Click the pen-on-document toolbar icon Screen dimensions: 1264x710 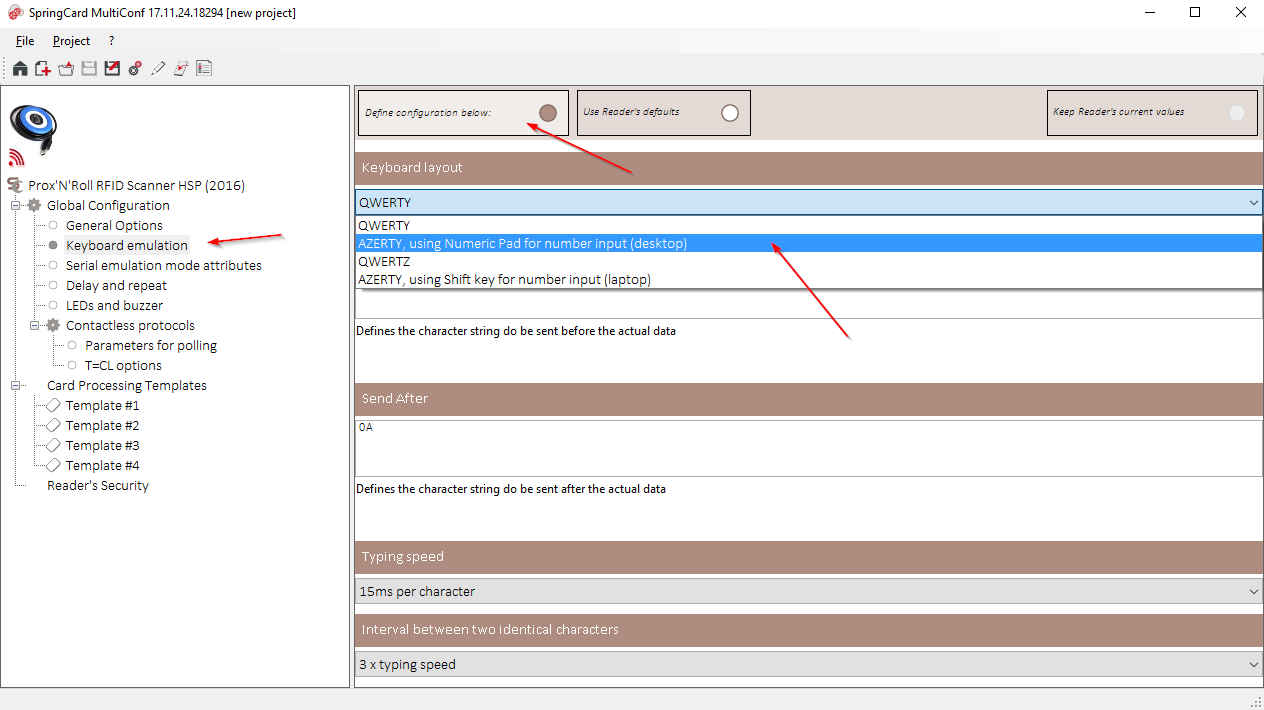point(181,69)
